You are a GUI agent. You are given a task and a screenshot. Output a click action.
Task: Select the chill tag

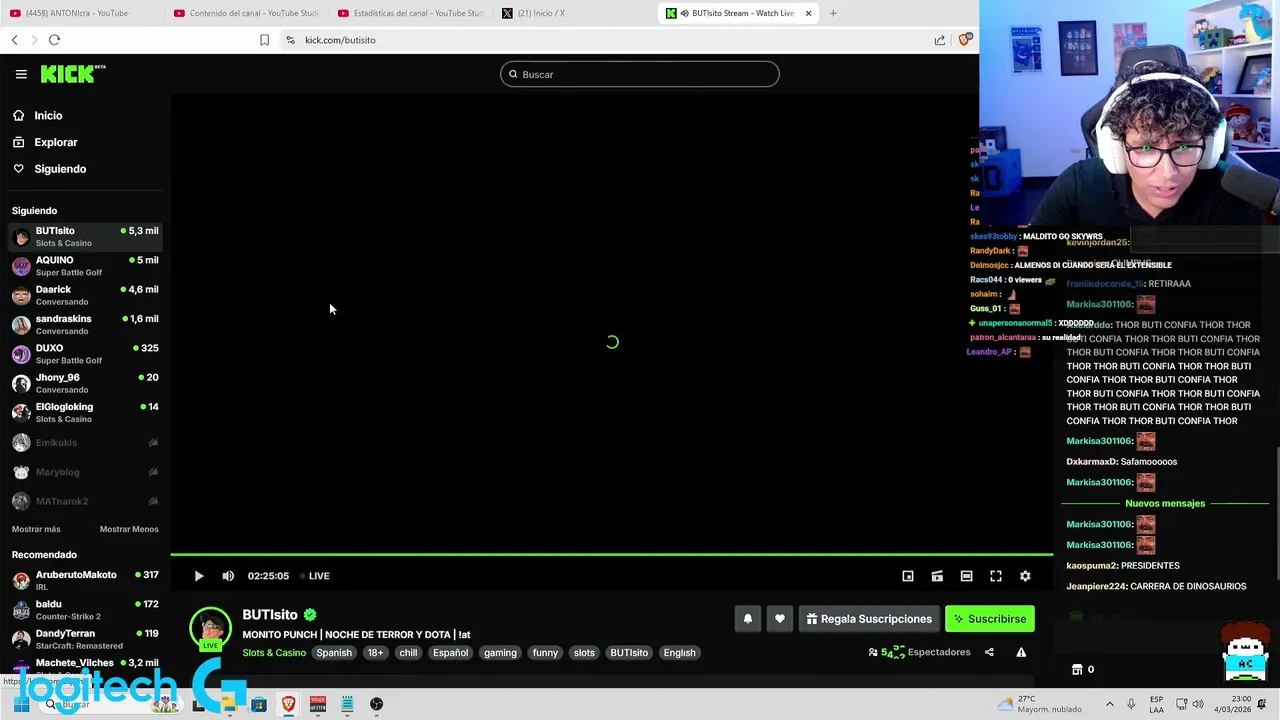pos(408,653)
